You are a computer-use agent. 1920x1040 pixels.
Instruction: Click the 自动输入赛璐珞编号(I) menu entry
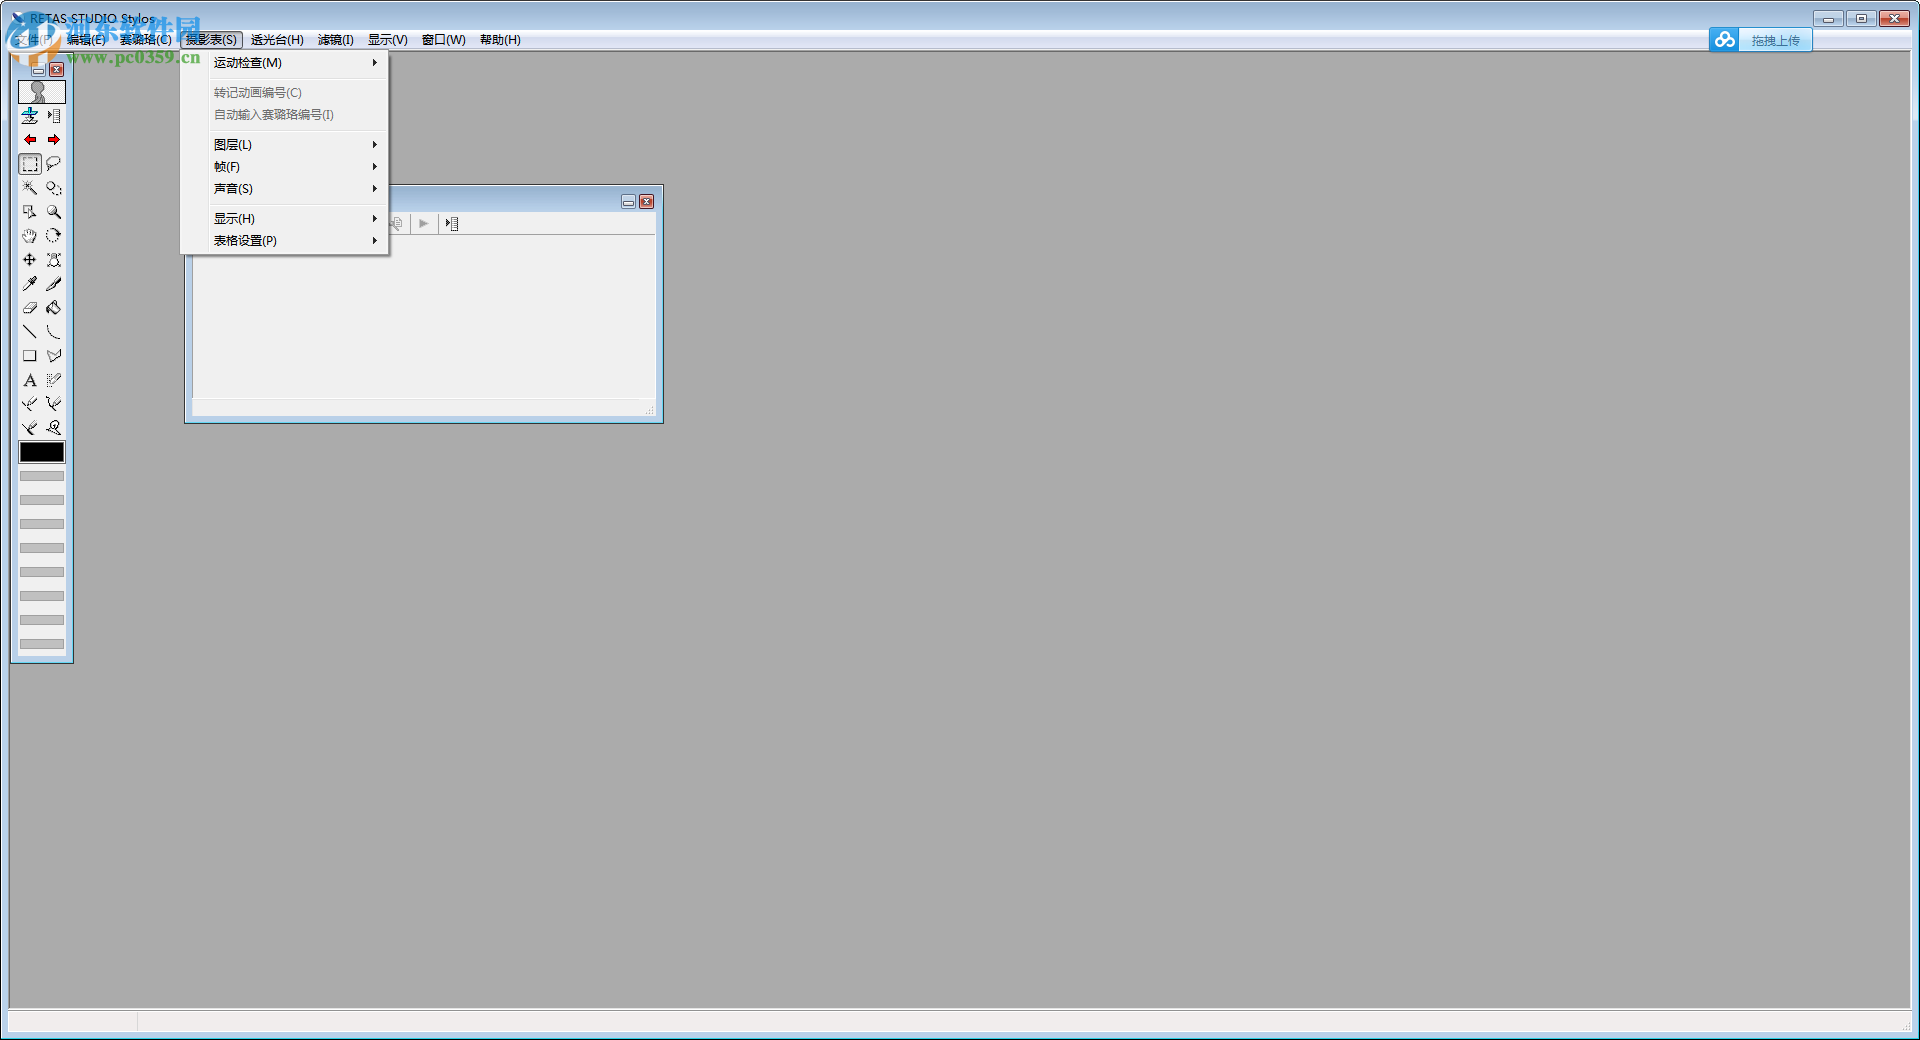(x=285, y=115)
